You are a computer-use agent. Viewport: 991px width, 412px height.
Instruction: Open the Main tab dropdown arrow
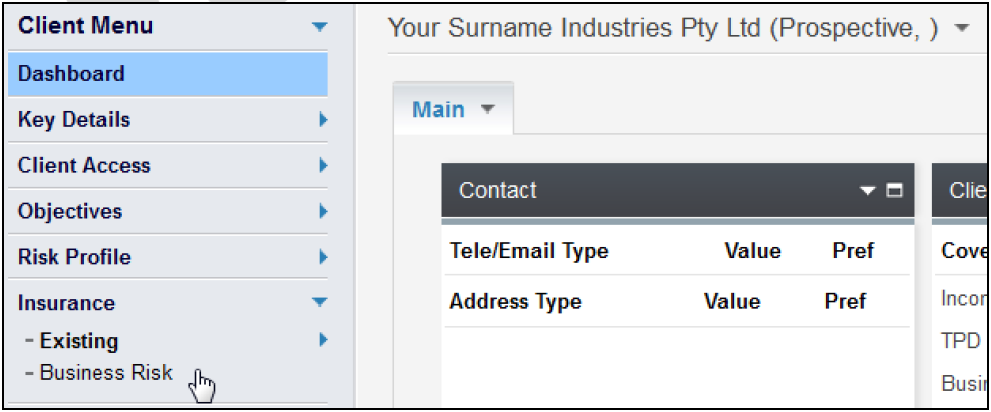tap(488, 110)
